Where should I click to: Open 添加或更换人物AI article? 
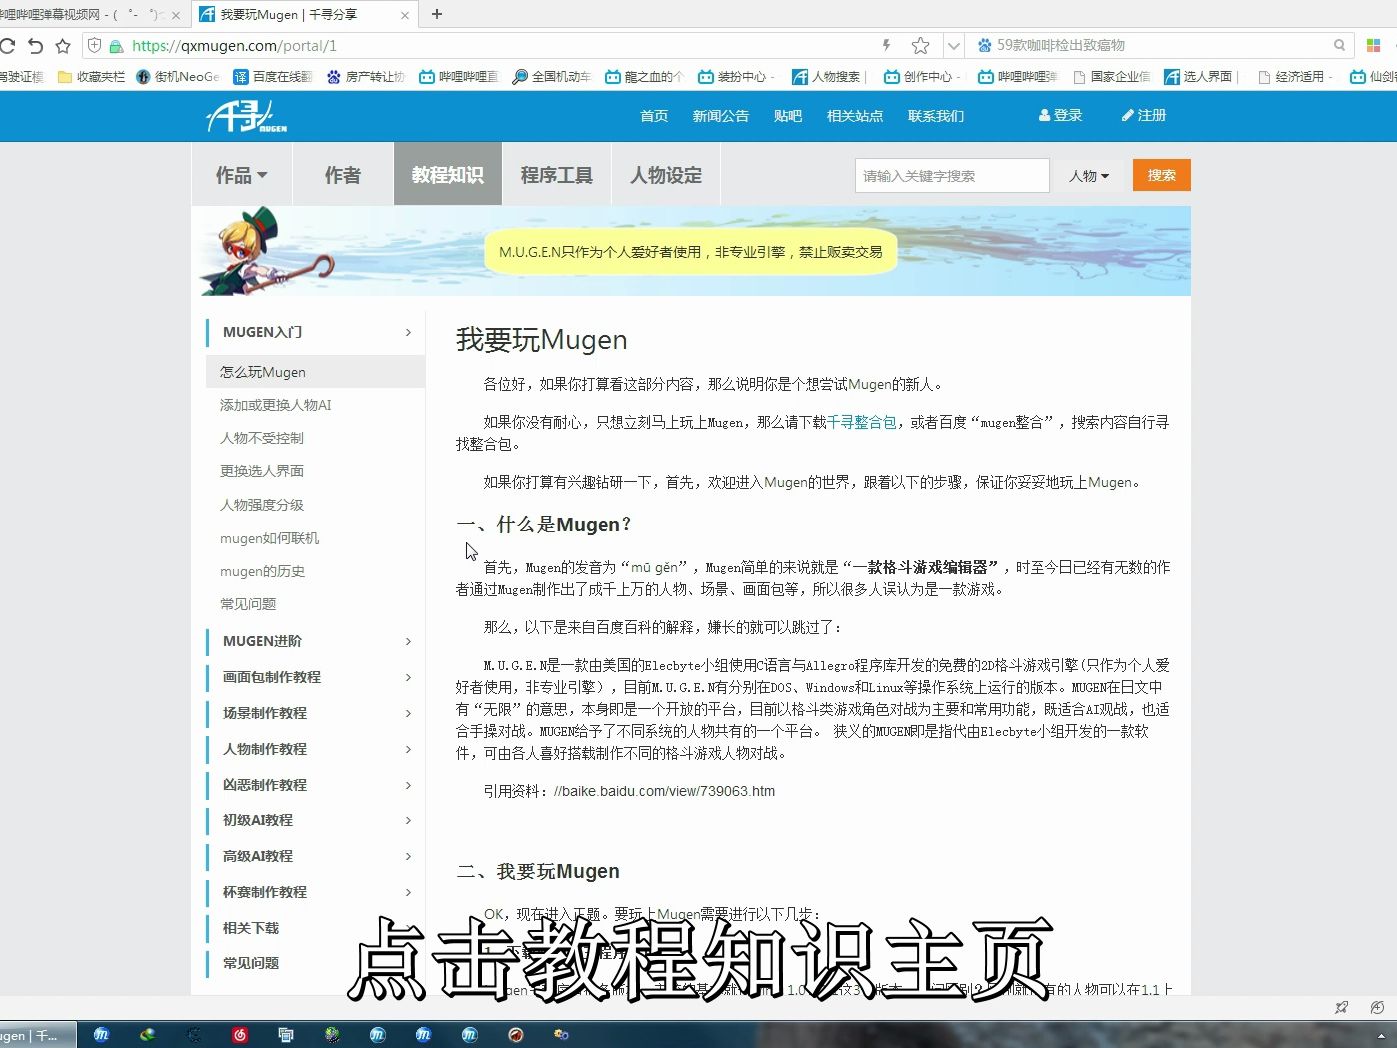[x=275, y=405]
